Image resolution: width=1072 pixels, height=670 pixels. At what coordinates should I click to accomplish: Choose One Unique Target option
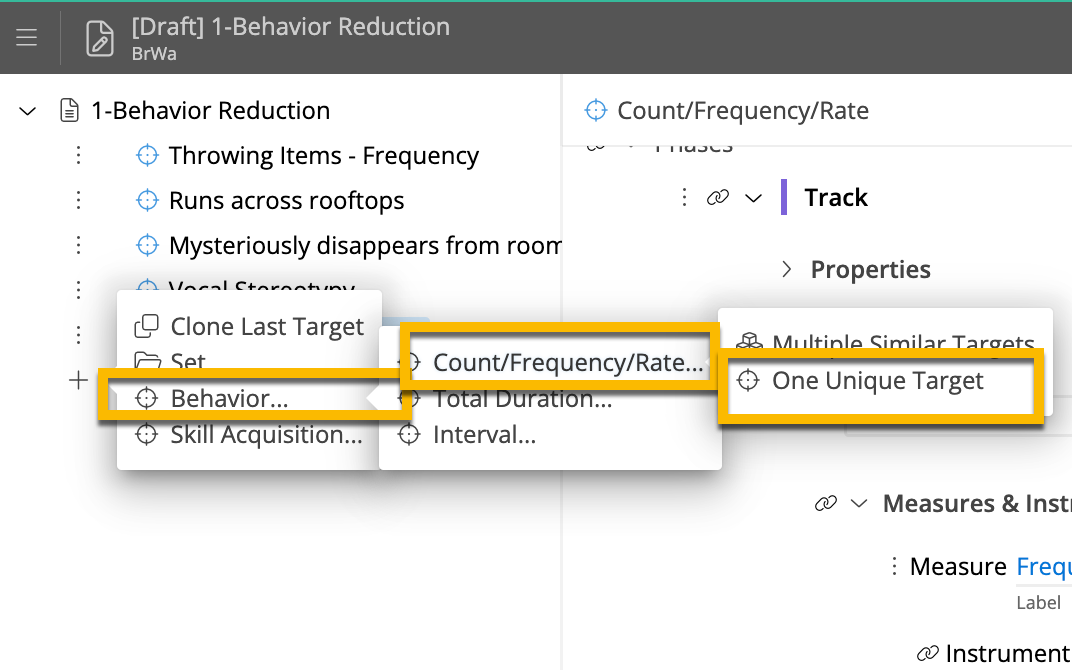[877, 380]
